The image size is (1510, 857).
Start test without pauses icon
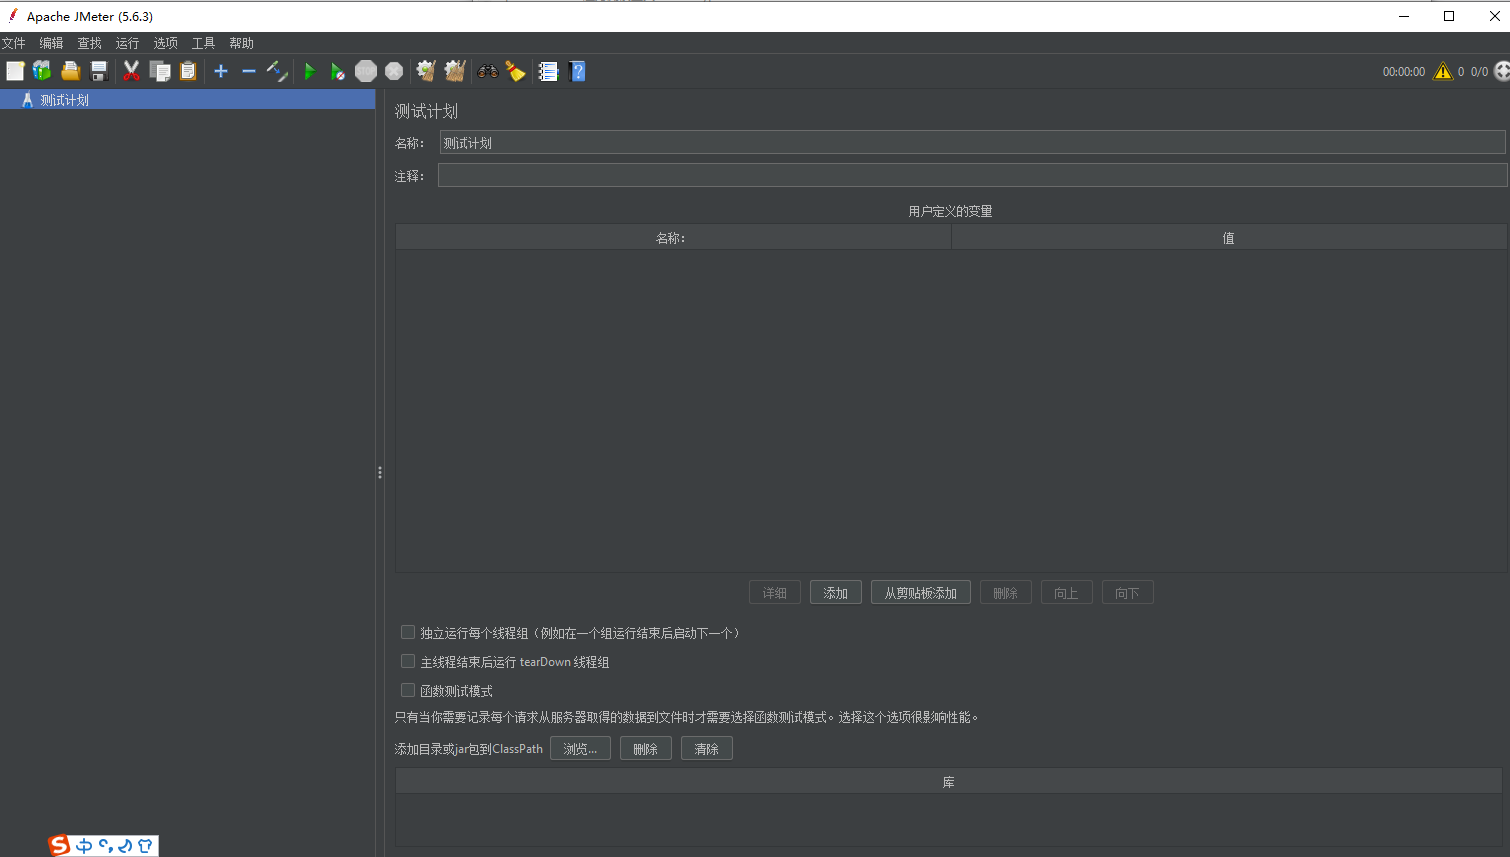click(x=338, y=71)
